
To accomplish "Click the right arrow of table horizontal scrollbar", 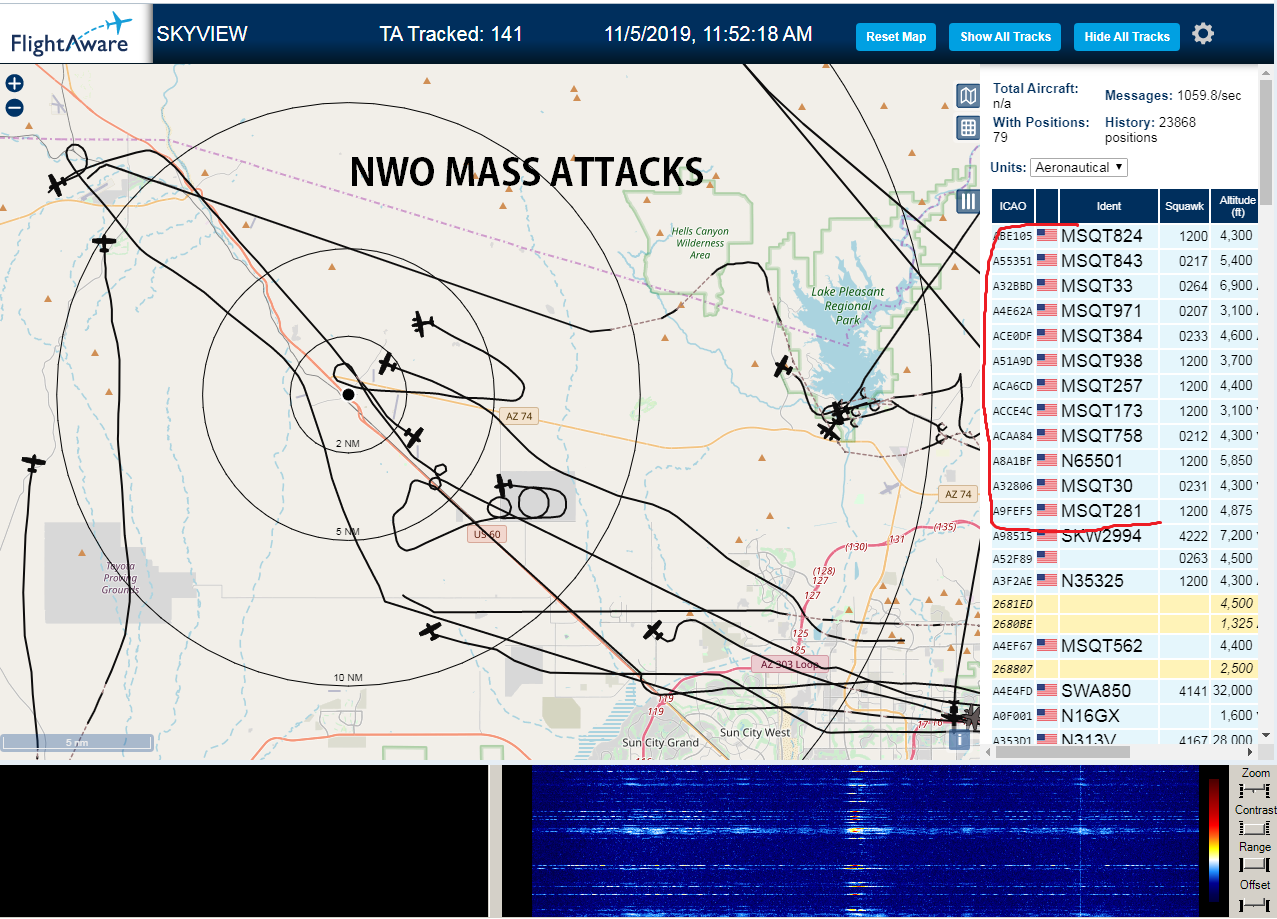I will [x=1252, y=752].
